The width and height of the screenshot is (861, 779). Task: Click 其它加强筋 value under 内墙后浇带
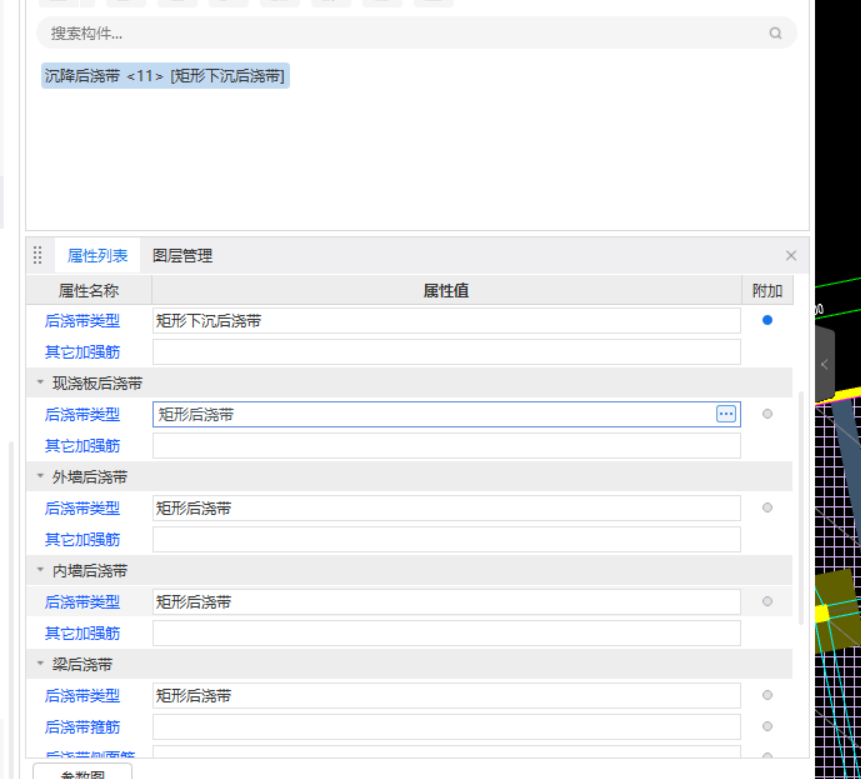[446, 634]
